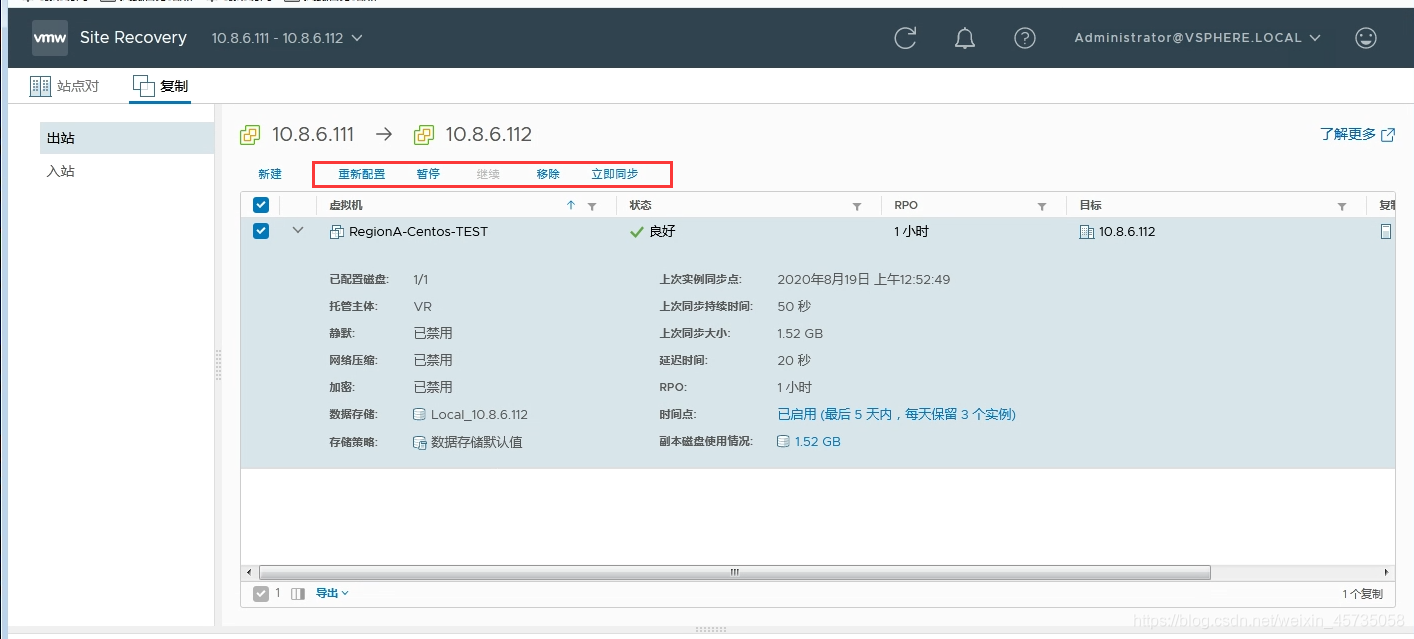Click the scrollbar left arrow
Screen dimensions: 1414x639
pos(249,572)
